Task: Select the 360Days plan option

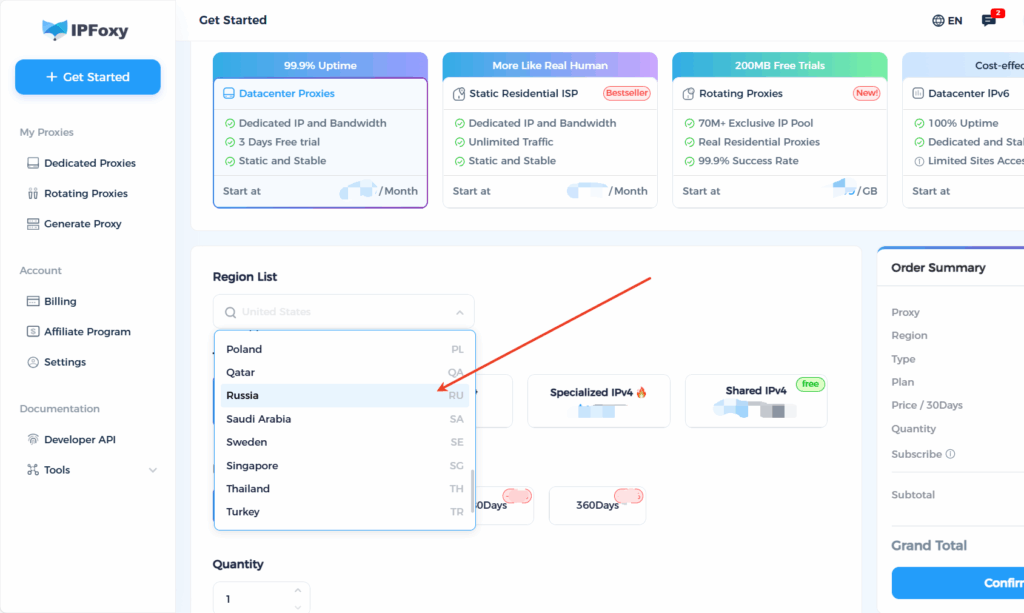Action: pyautogui.click(x=598, y=505)
